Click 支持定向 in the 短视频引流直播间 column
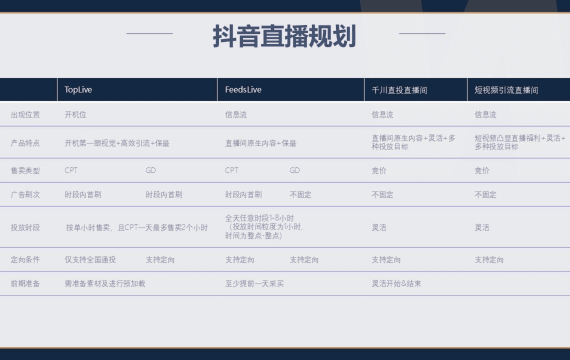This screenshot has height=360, width=570. coord(489,260)
